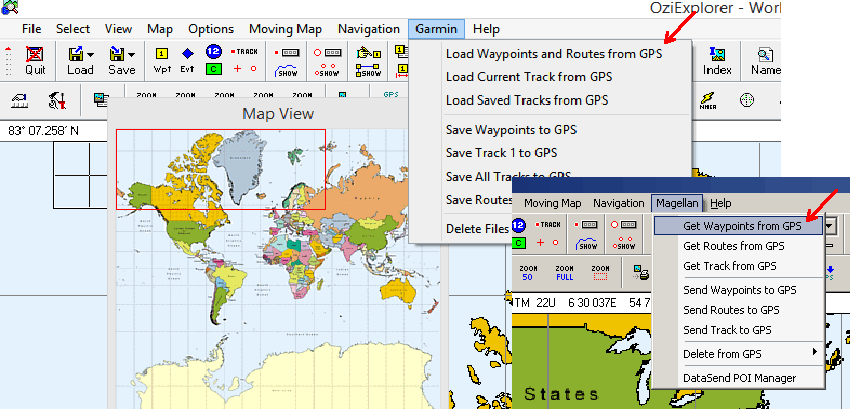Click the Map View window title

[278, 113]
